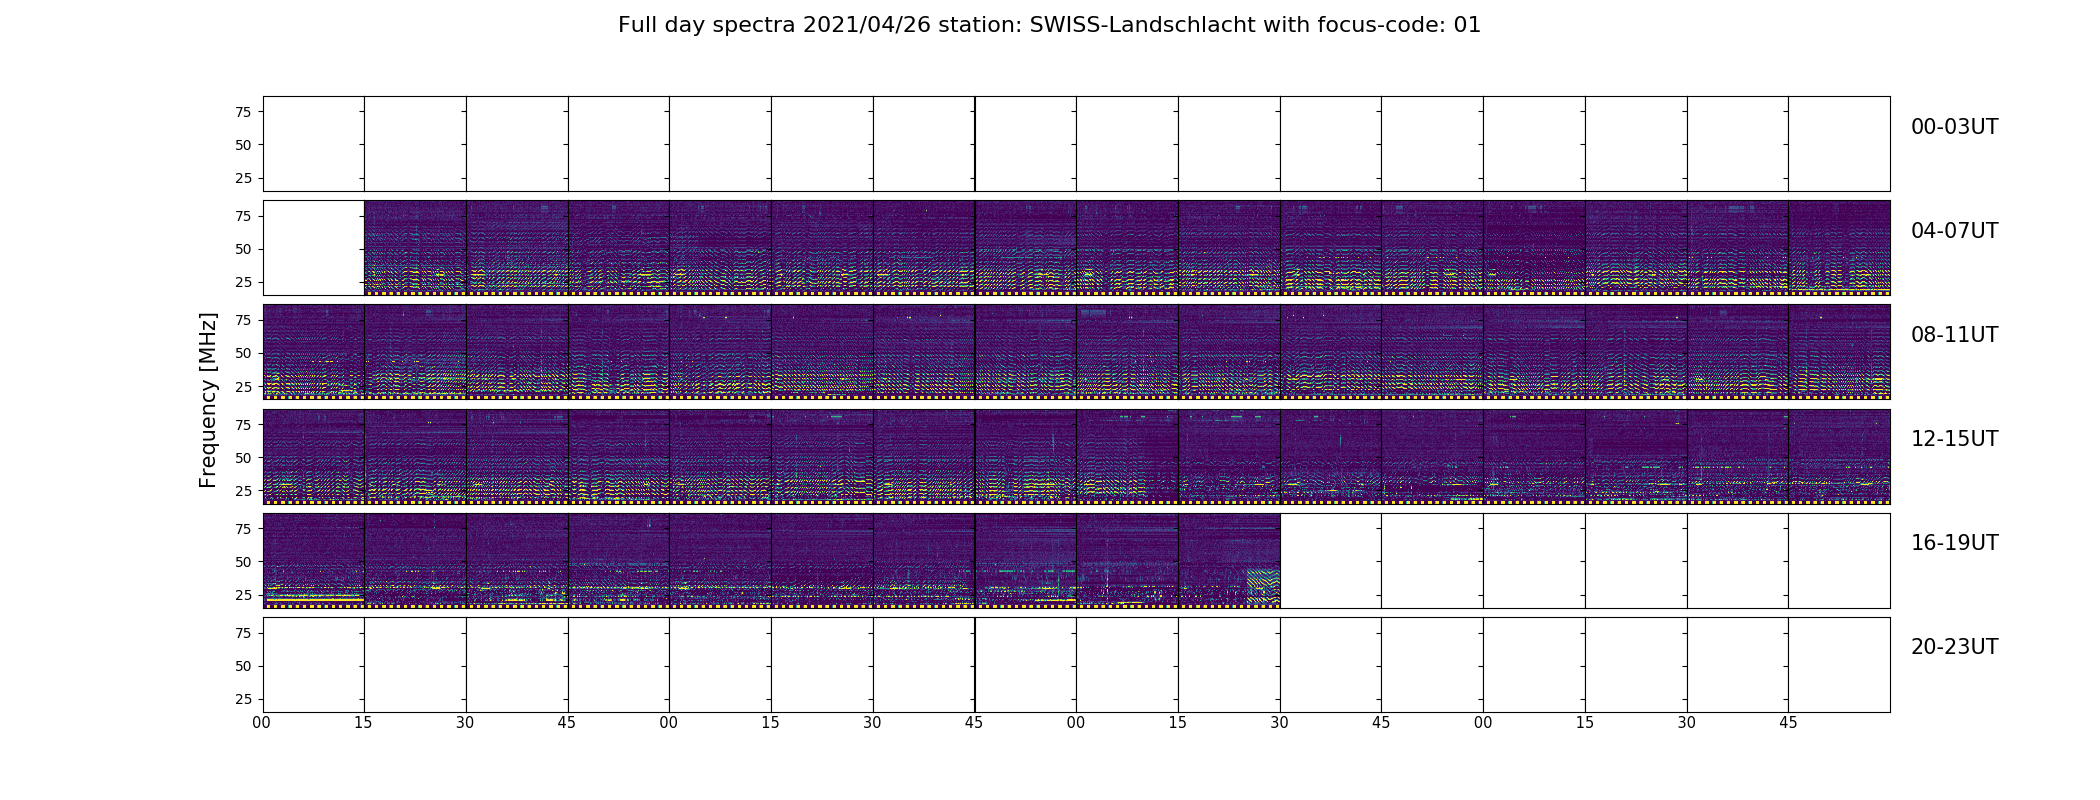Select the 12-15UT spectrogram strip
The width and height of the screenshot is (2100, 800).
(x=1076, y=456)
